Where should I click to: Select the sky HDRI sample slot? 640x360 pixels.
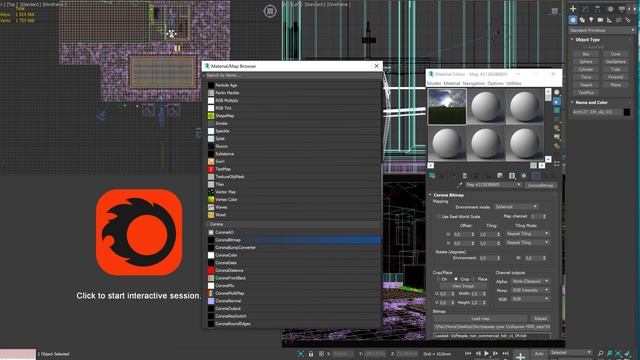[447, 106]
